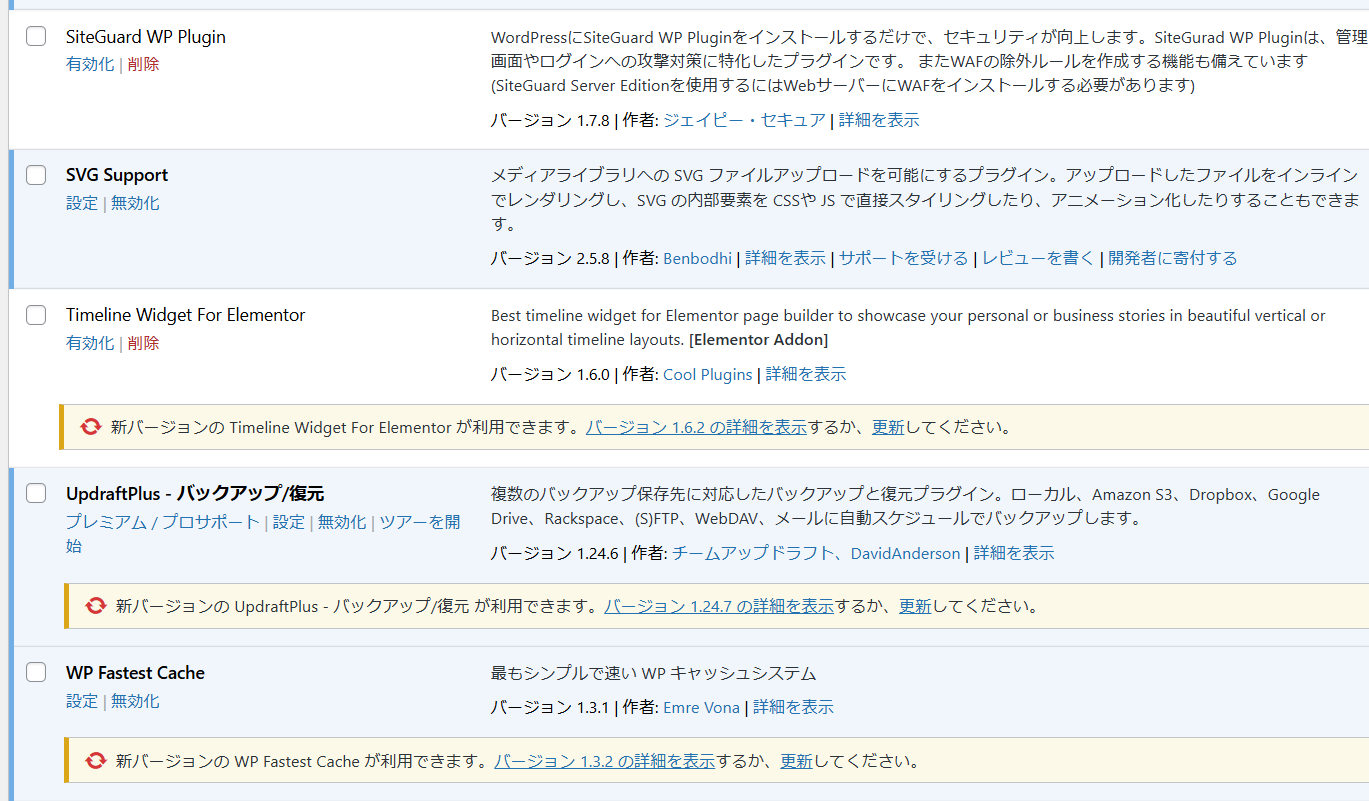Click the バージョン 2.5.8 text
Image resolution: width=1369 pixels, height=801 pixels.
(x=550, y=258)
